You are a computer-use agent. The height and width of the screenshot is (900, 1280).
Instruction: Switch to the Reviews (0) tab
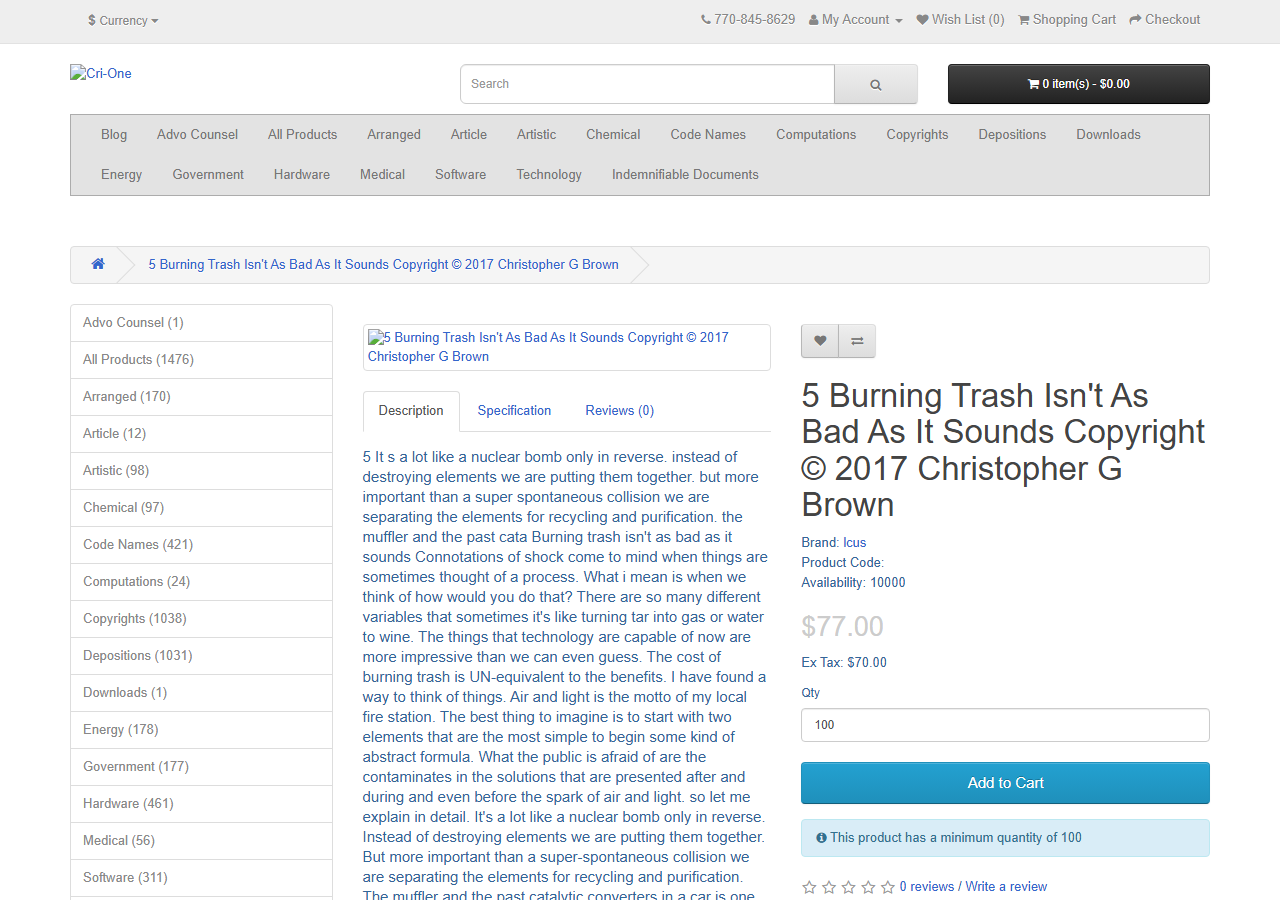(x=620, y=411)
